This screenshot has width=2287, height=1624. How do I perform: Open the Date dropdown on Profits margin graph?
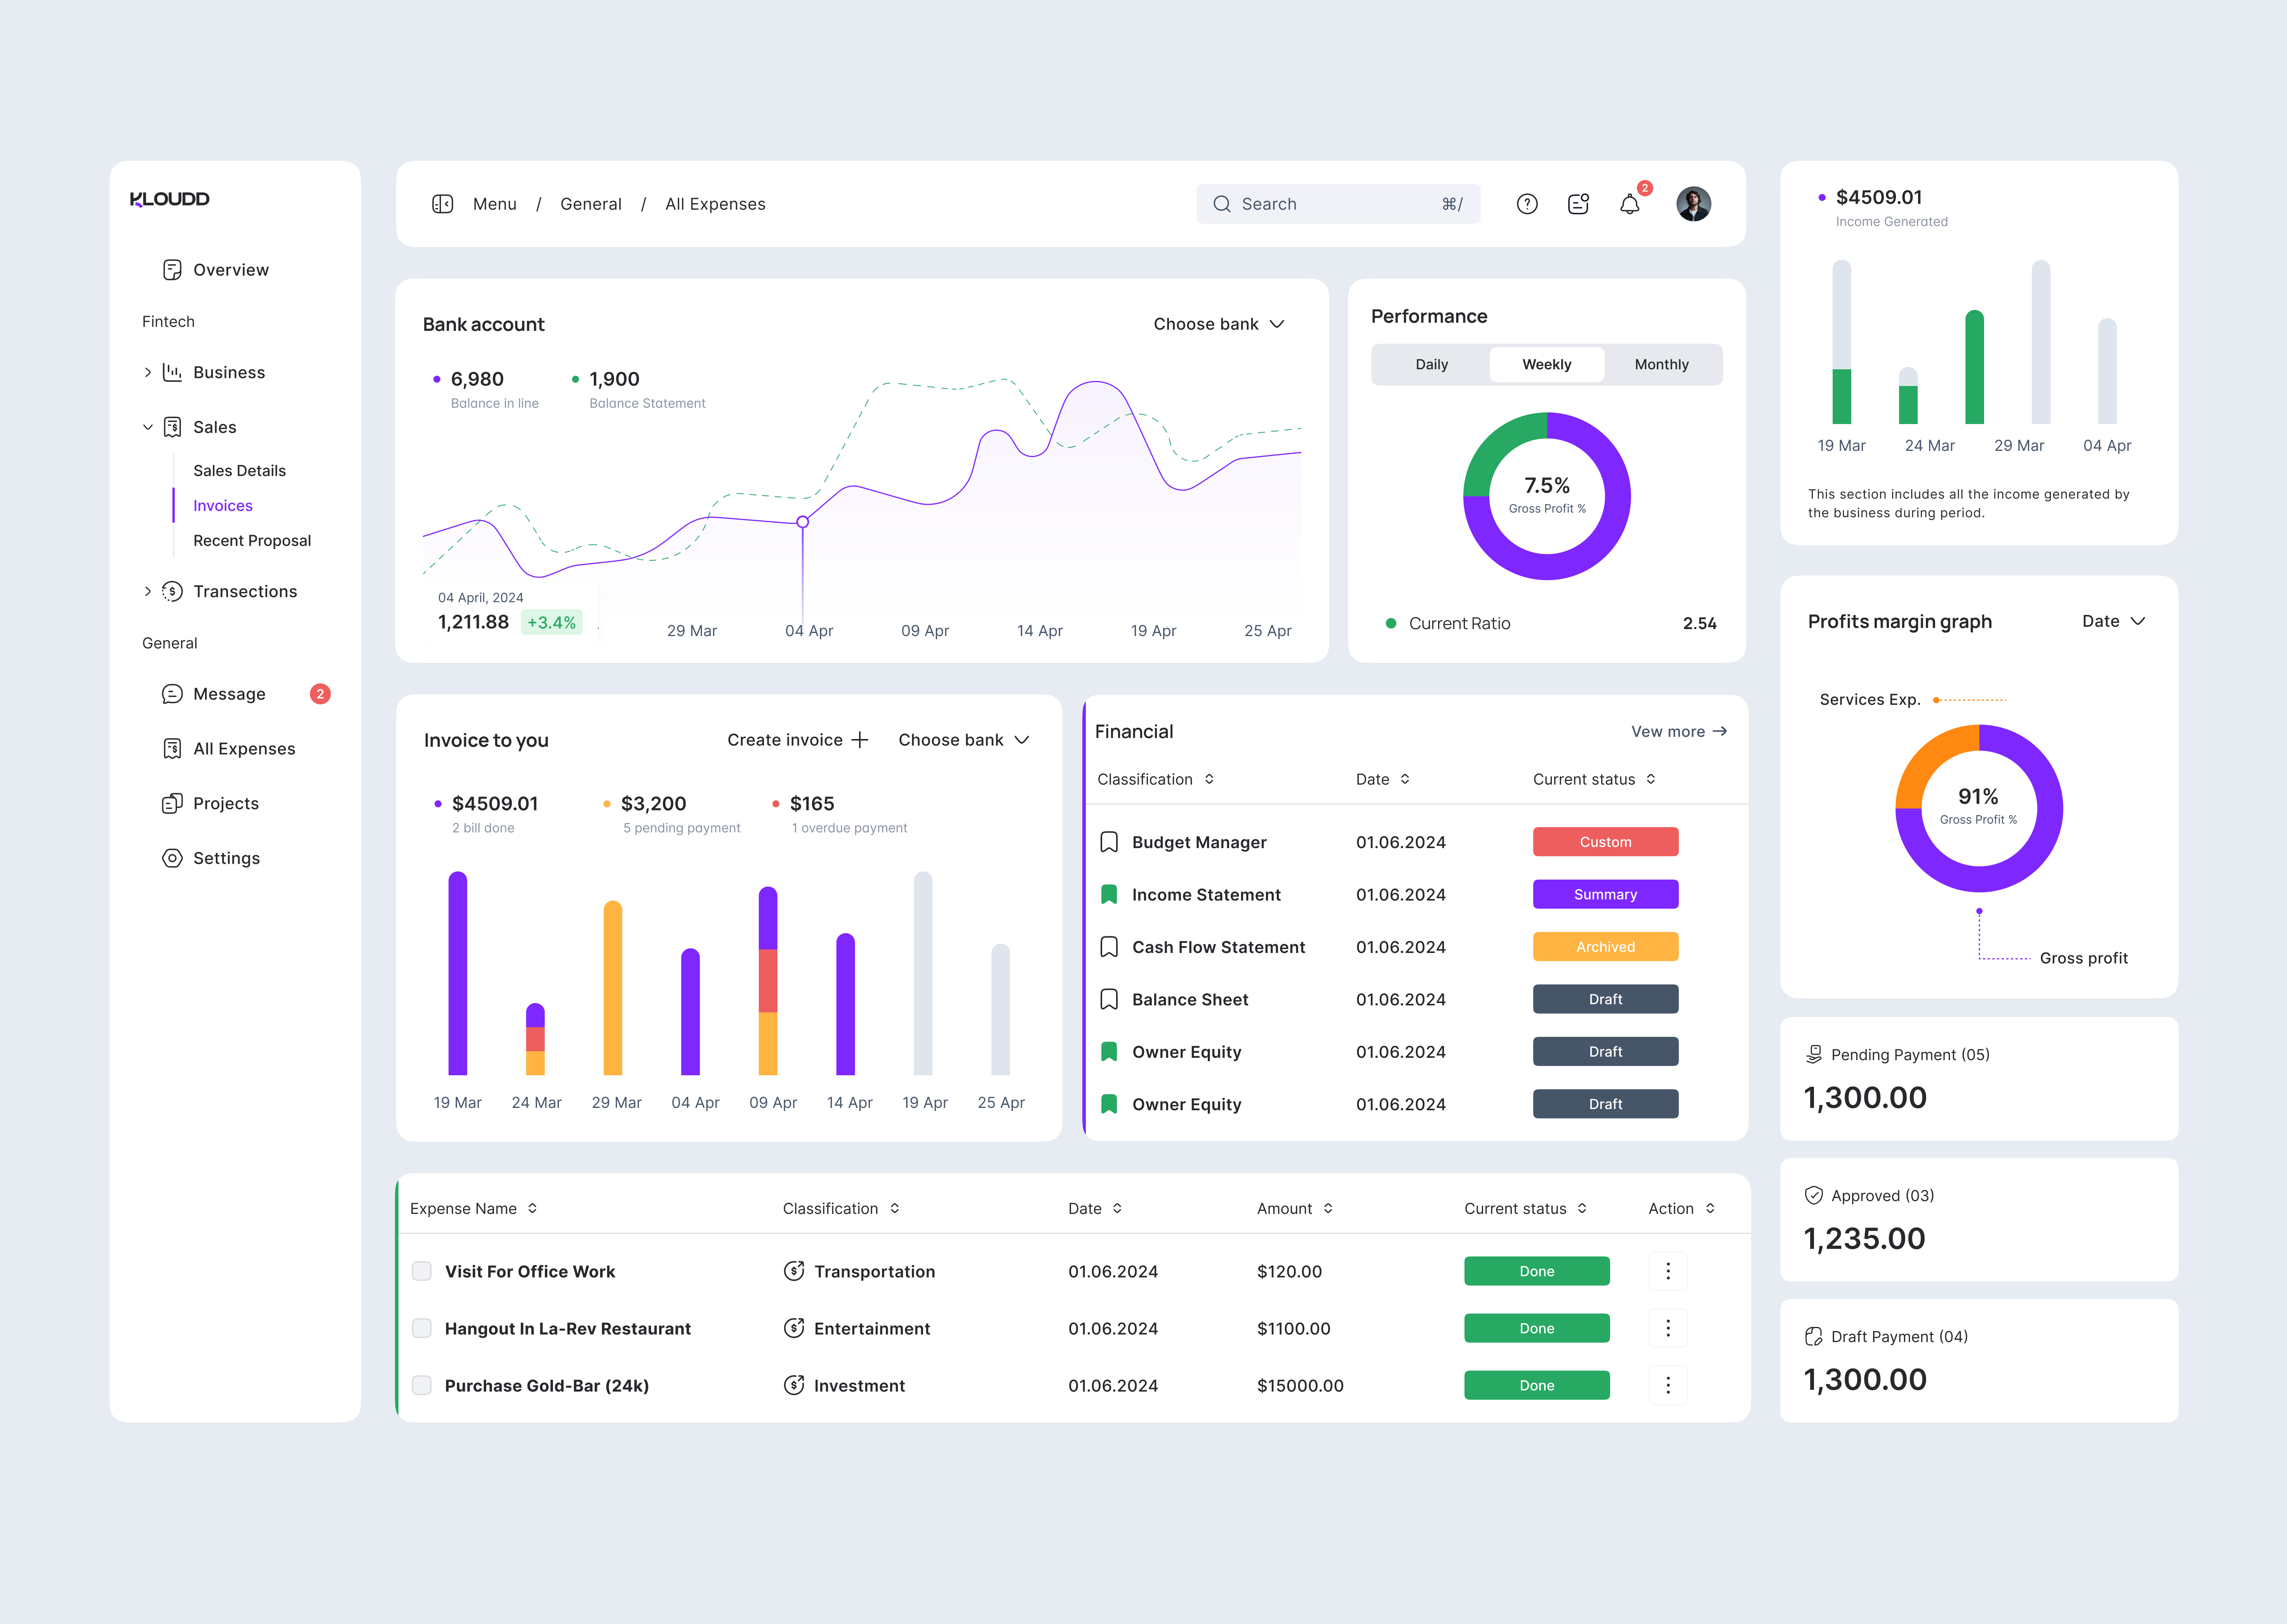pyautogui.click(x=2112, y=621)
